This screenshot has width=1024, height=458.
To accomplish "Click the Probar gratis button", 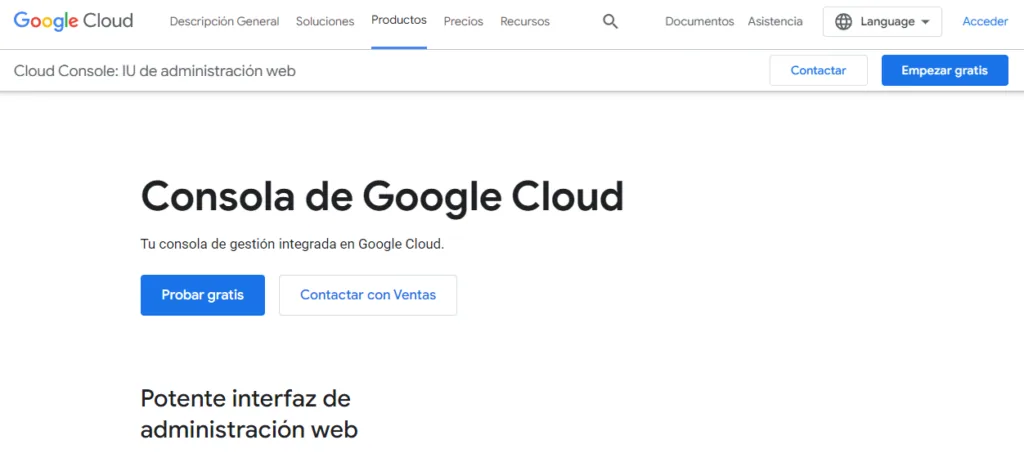I will [202, 295].
